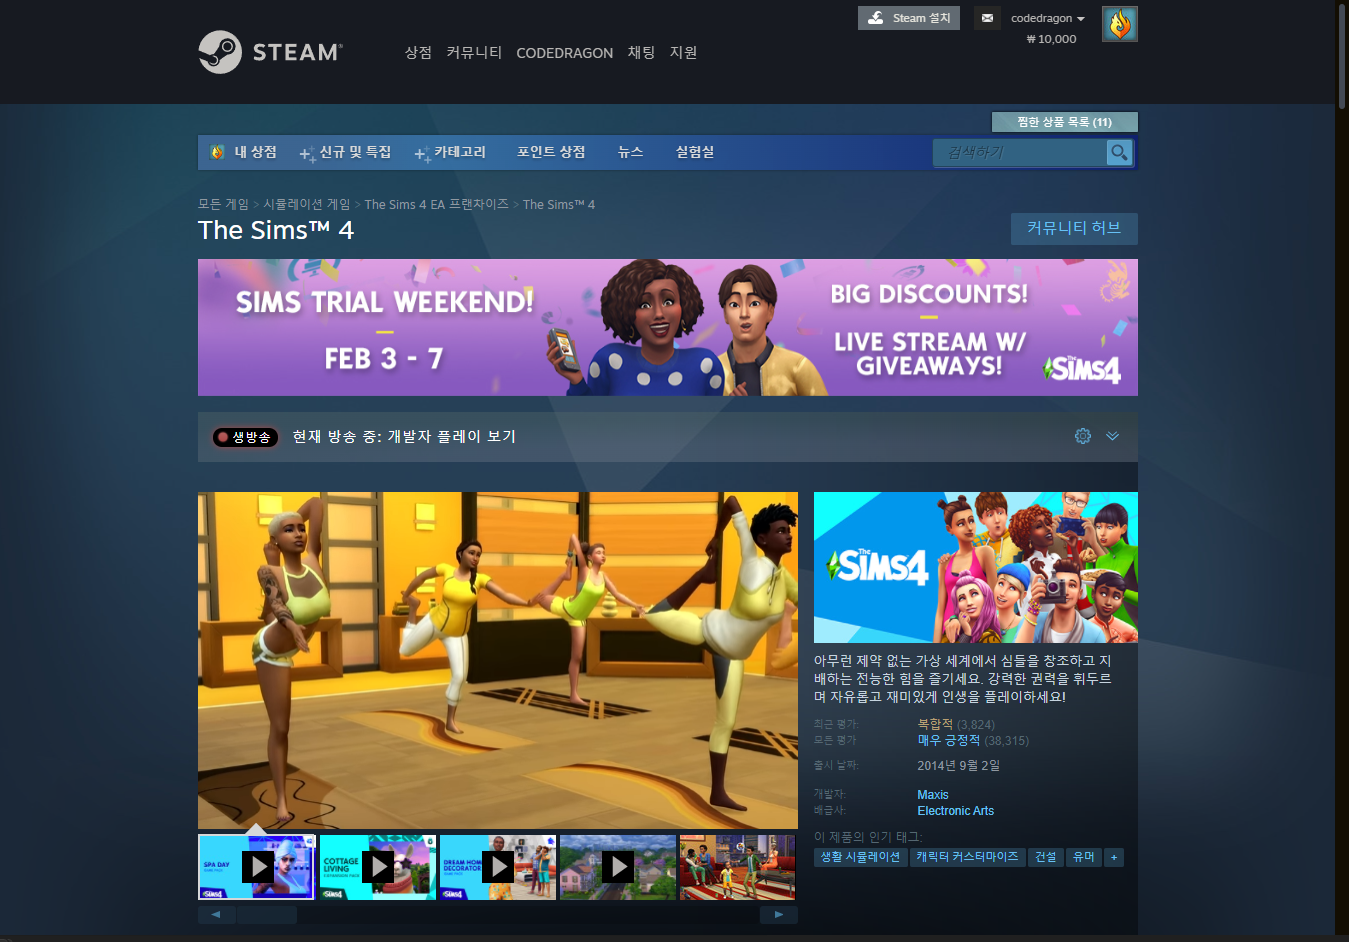Focus the store search field
The height and width of the screenshot is (942, 1349).
coord(1020,152)
